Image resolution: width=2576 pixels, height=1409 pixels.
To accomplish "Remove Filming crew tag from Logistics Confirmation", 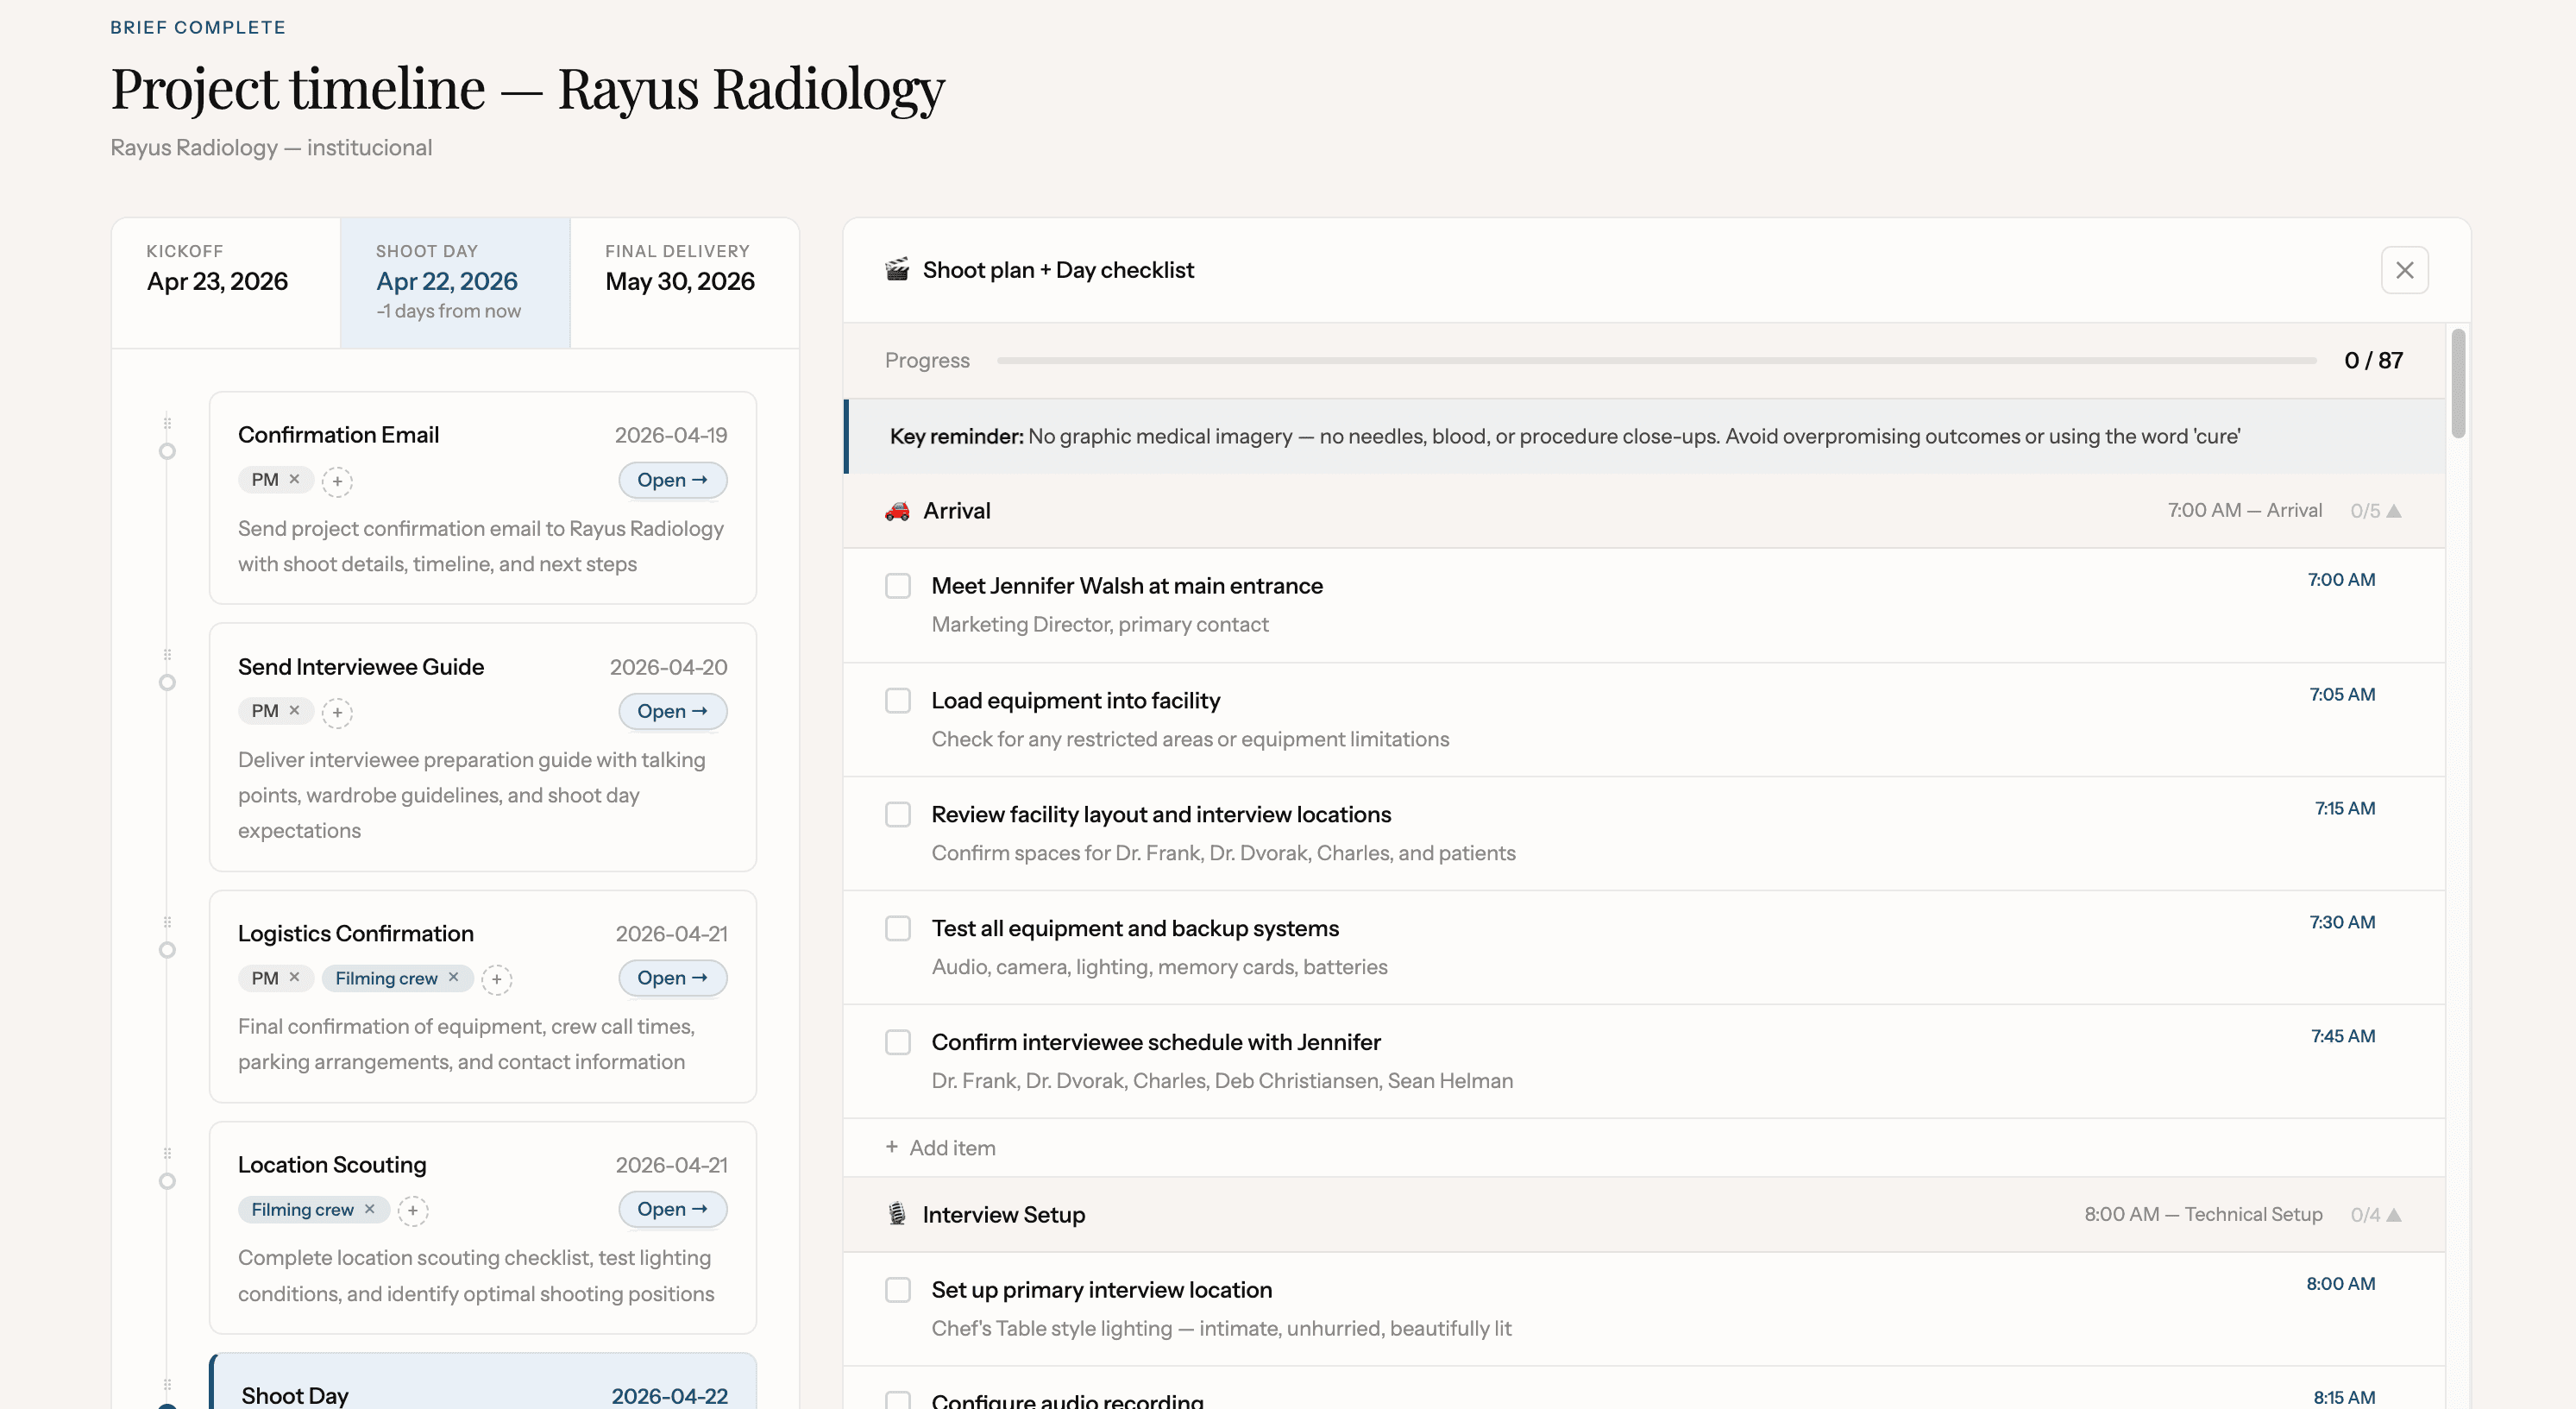I will coord(453,977).
